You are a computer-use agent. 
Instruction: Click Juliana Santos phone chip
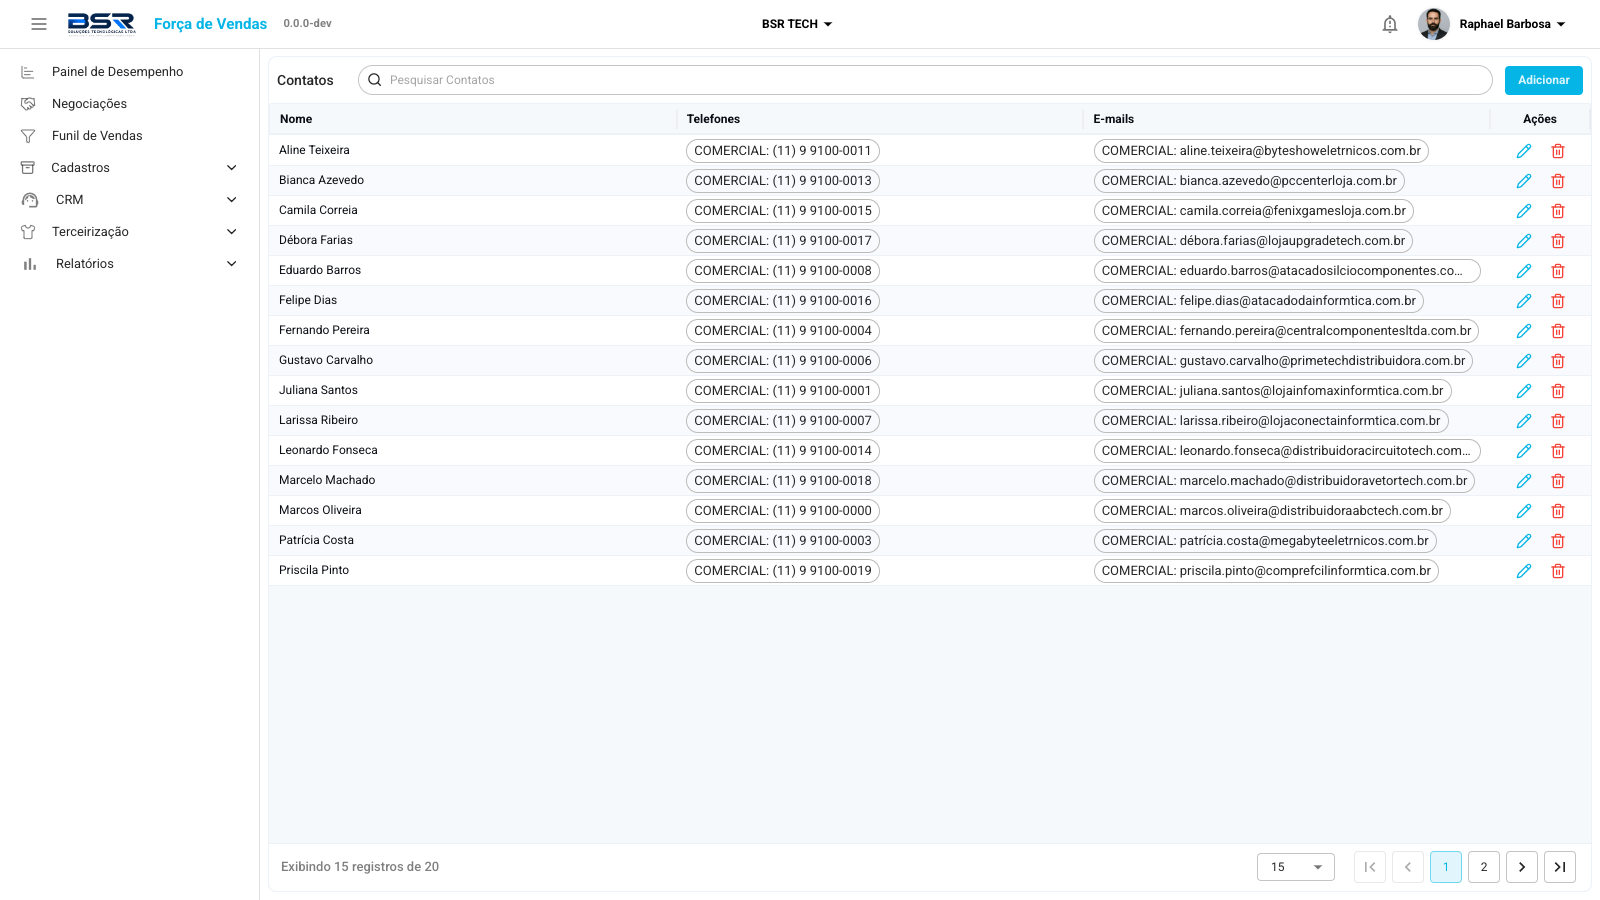pos(783,391)
